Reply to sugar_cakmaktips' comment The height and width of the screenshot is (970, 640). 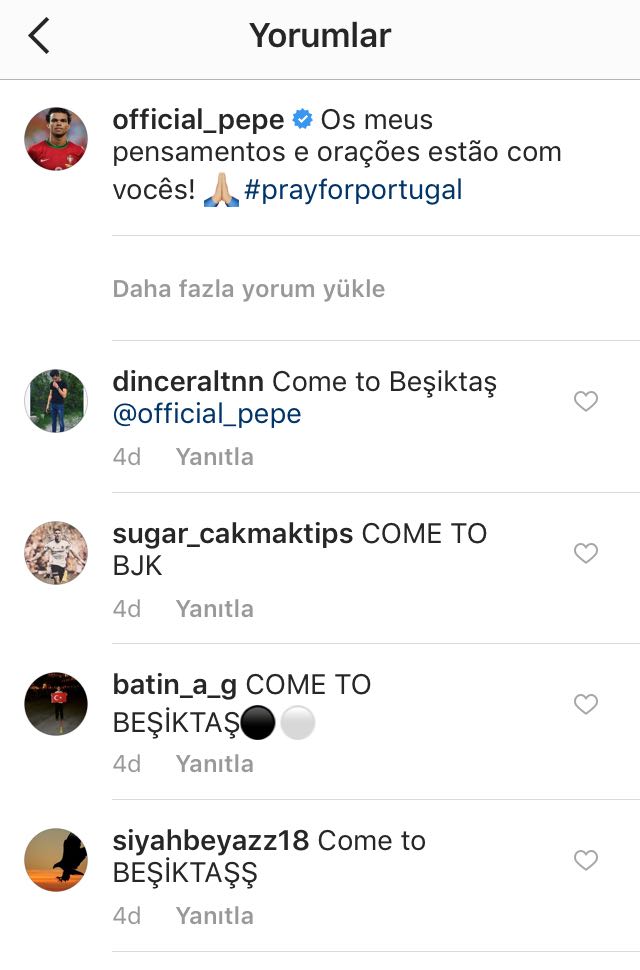215,609
